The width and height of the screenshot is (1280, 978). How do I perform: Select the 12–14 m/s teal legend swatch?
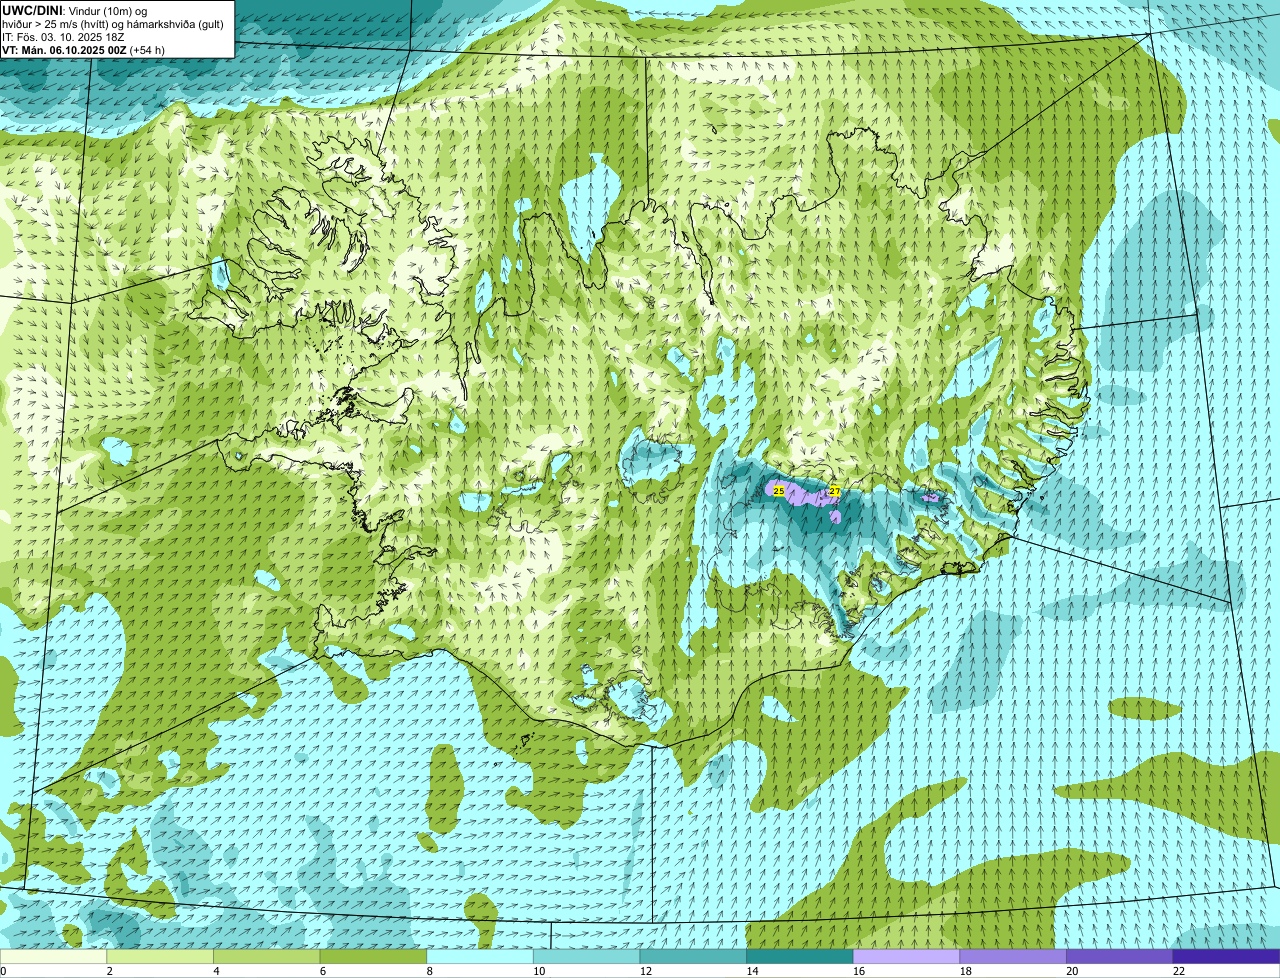click(x=693, y=956)
